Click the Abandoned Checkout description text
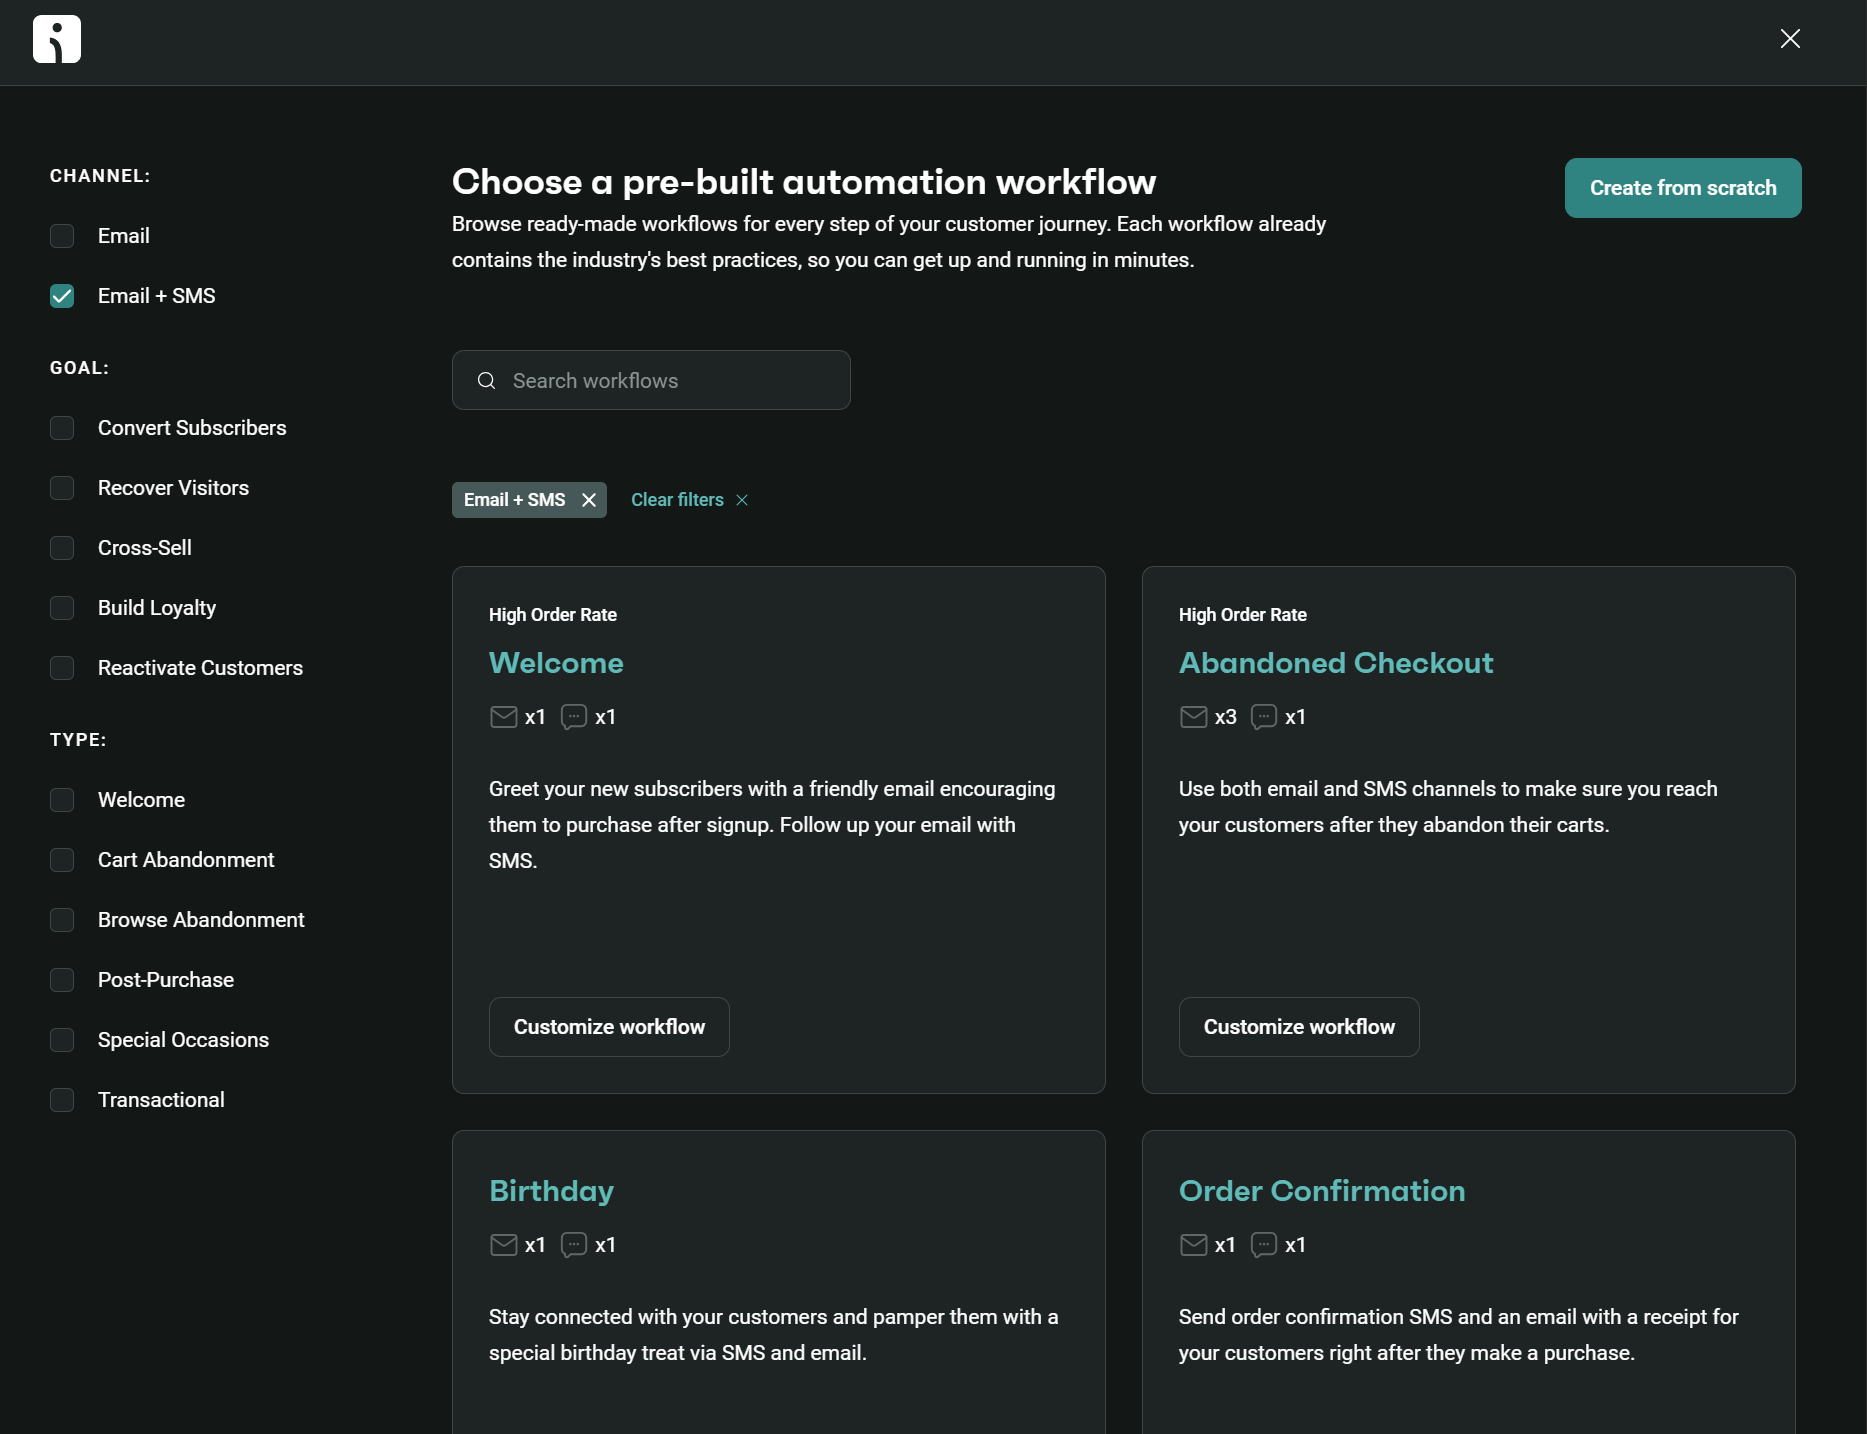1867x1434 pixels. (1448, 807)
